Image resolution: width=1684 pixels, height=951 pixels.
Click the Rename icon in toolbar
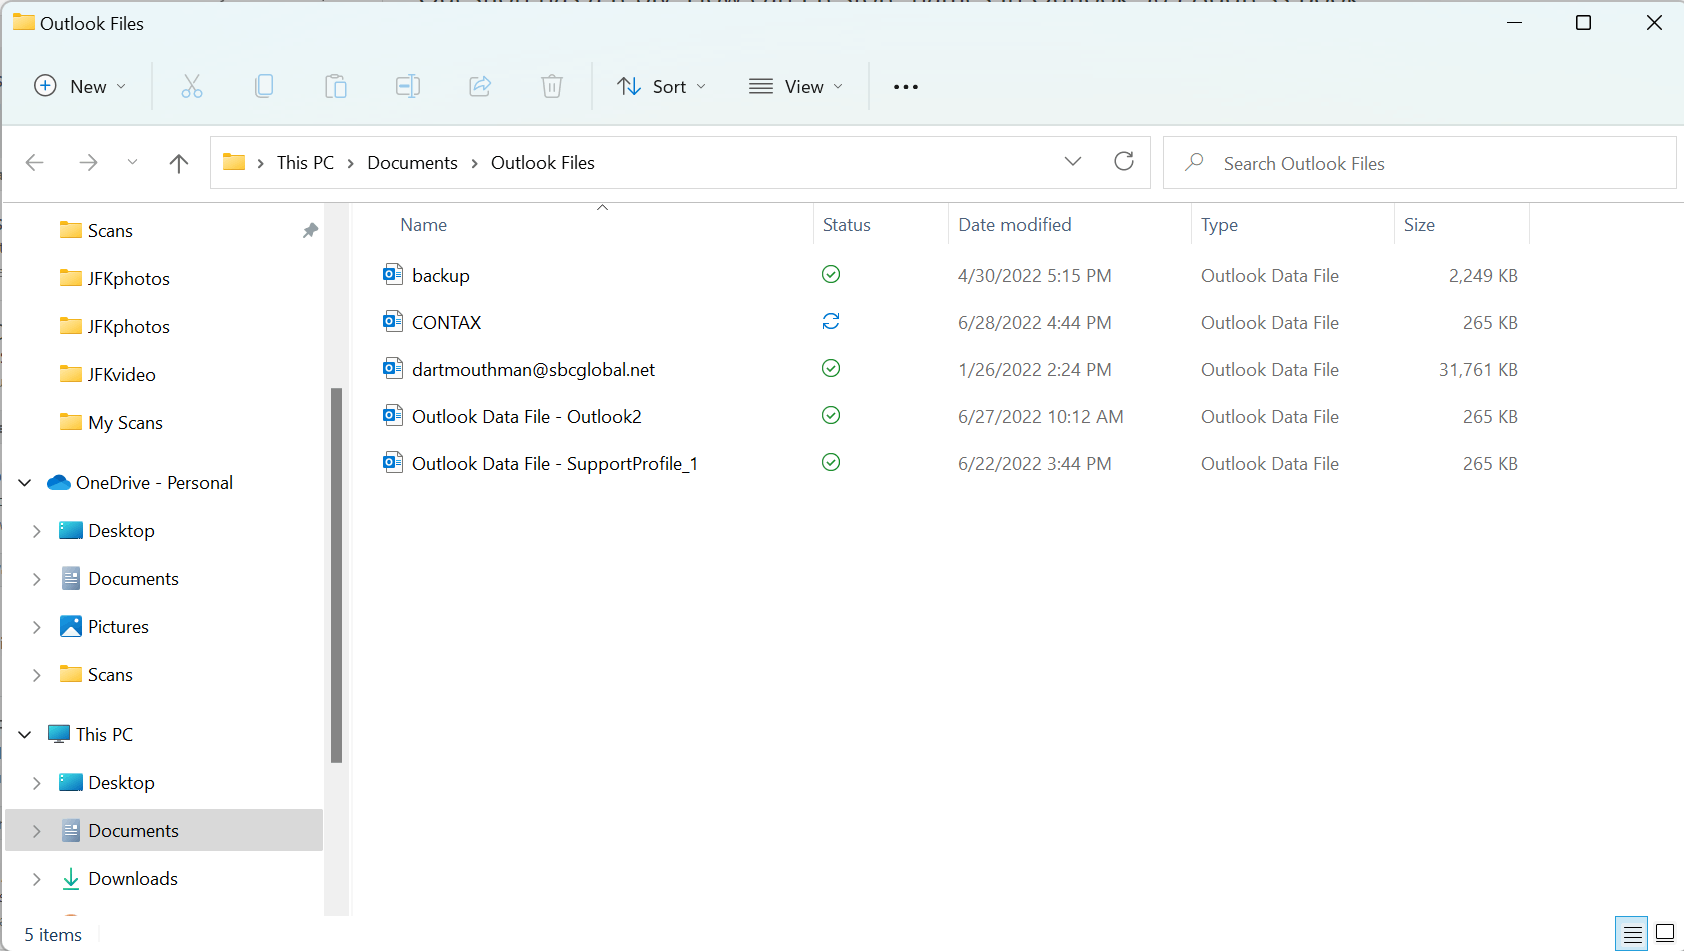point(408,87)
